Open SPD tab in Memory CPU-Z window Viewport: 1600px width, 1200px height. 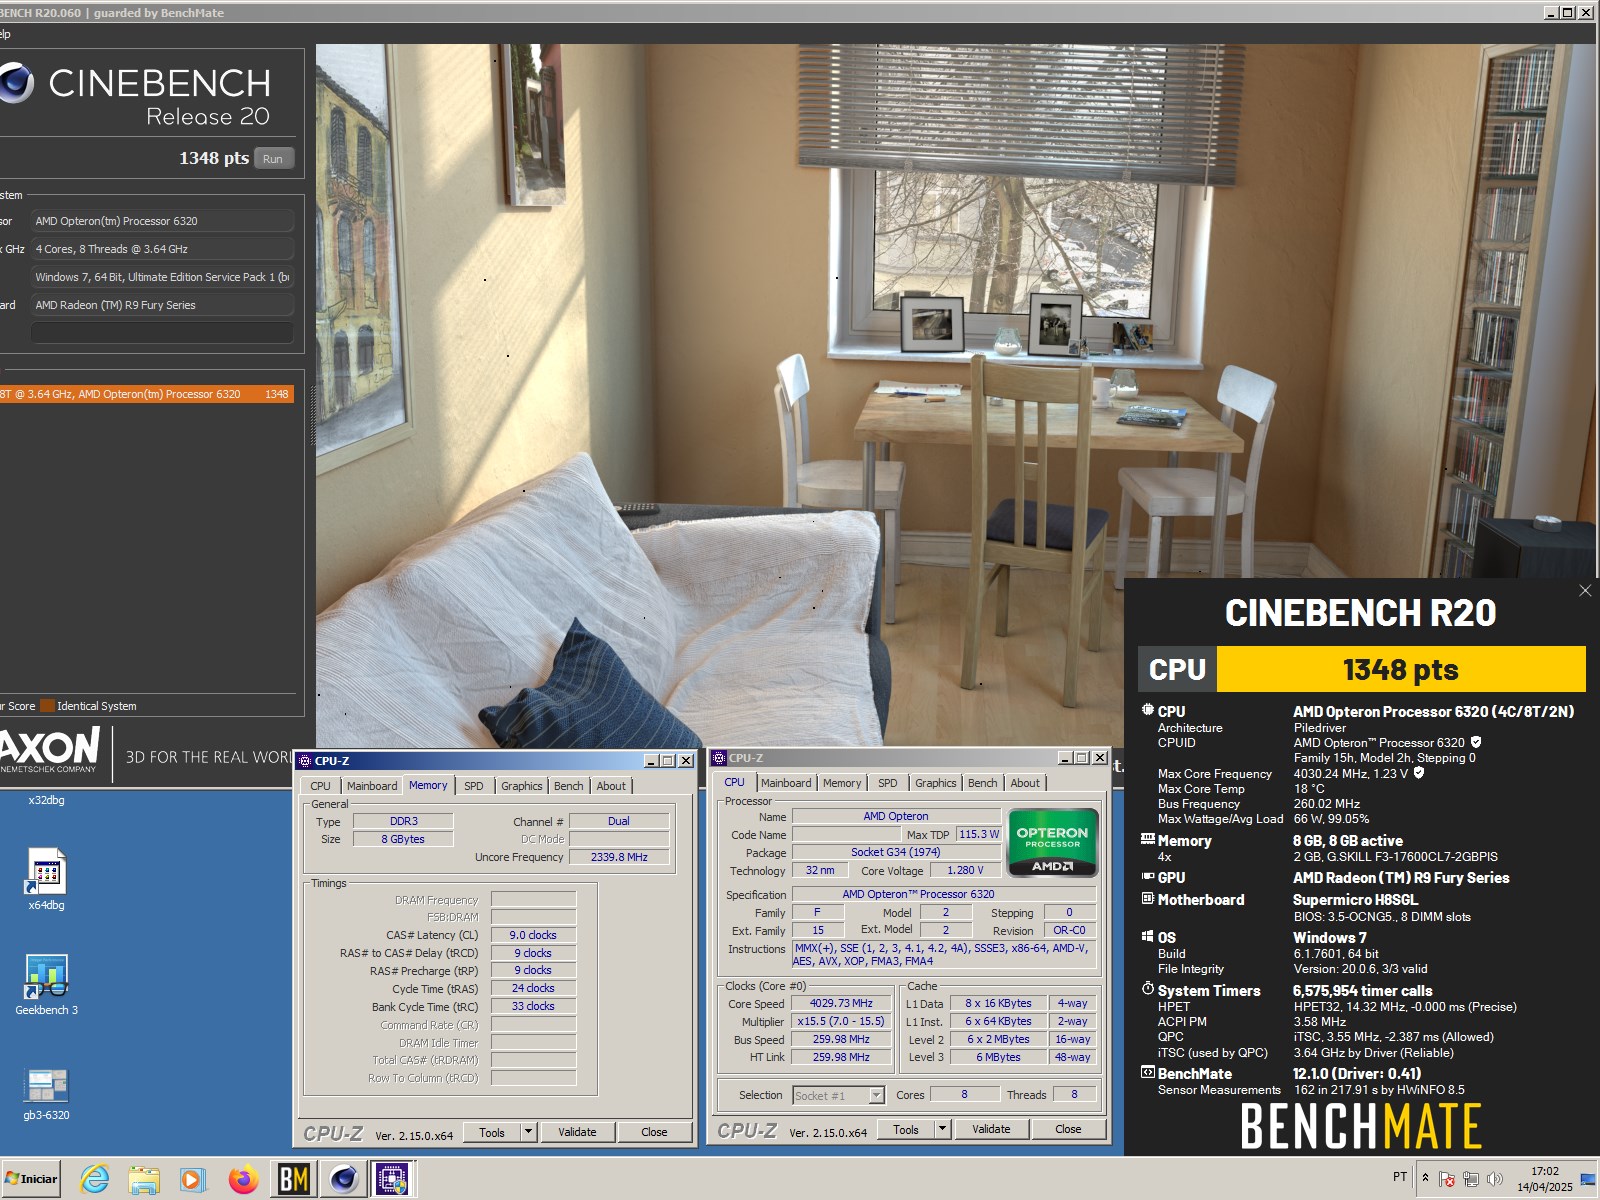[x=474, y=786]
